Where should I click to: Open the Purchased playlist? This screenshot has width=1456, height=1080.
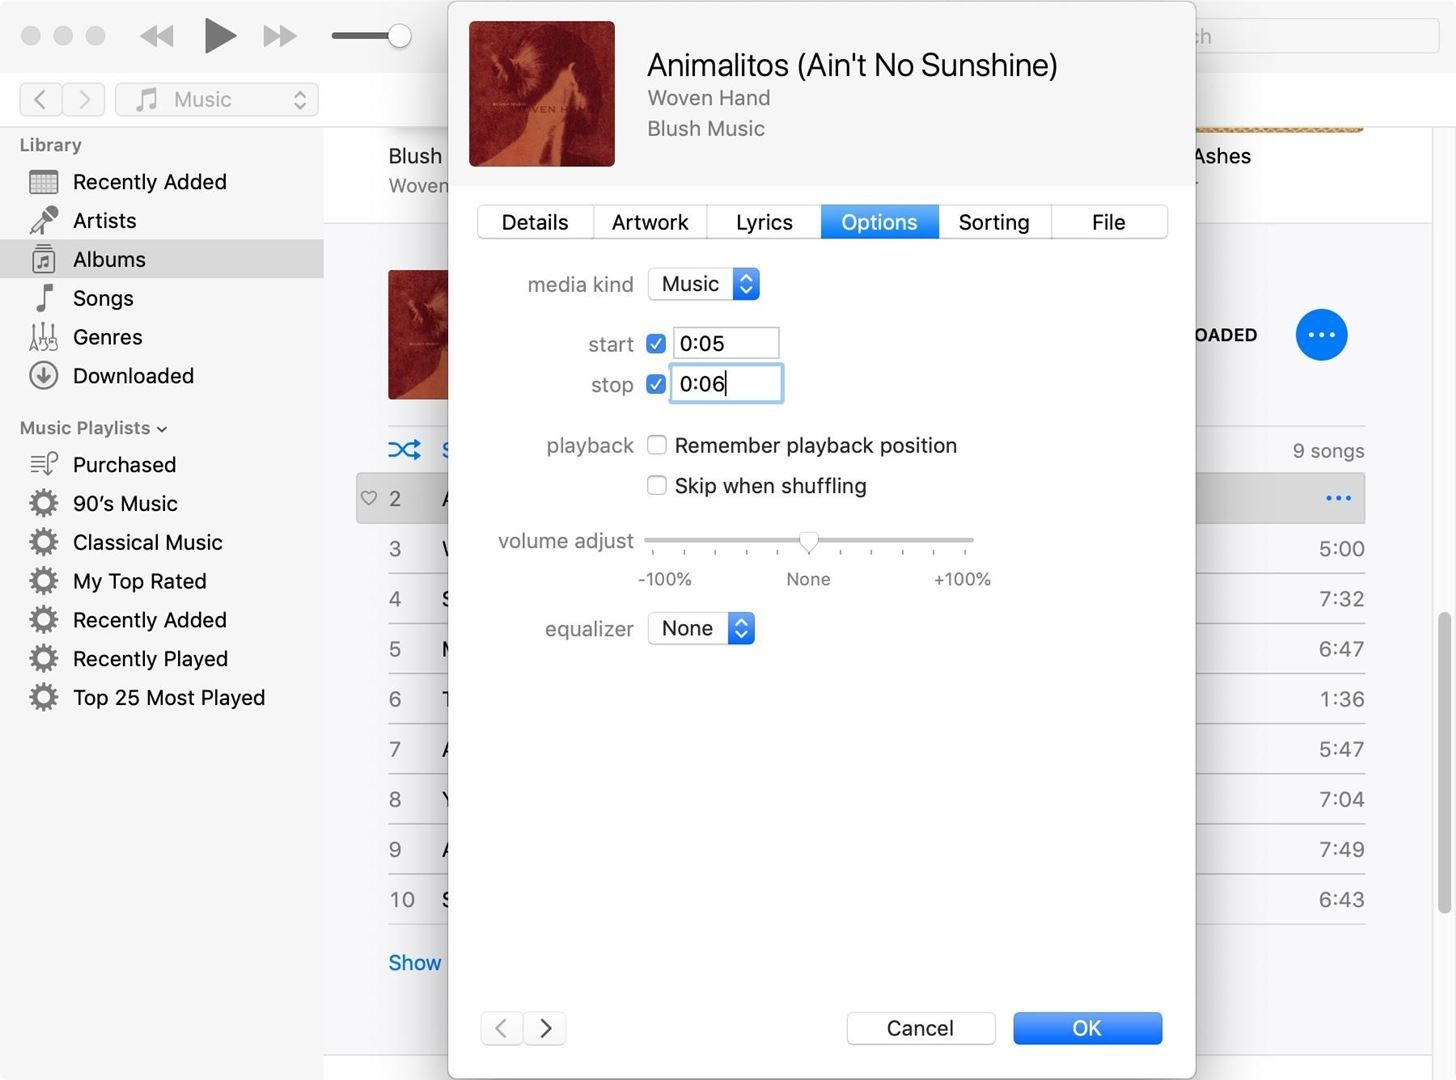pos(124,464)
